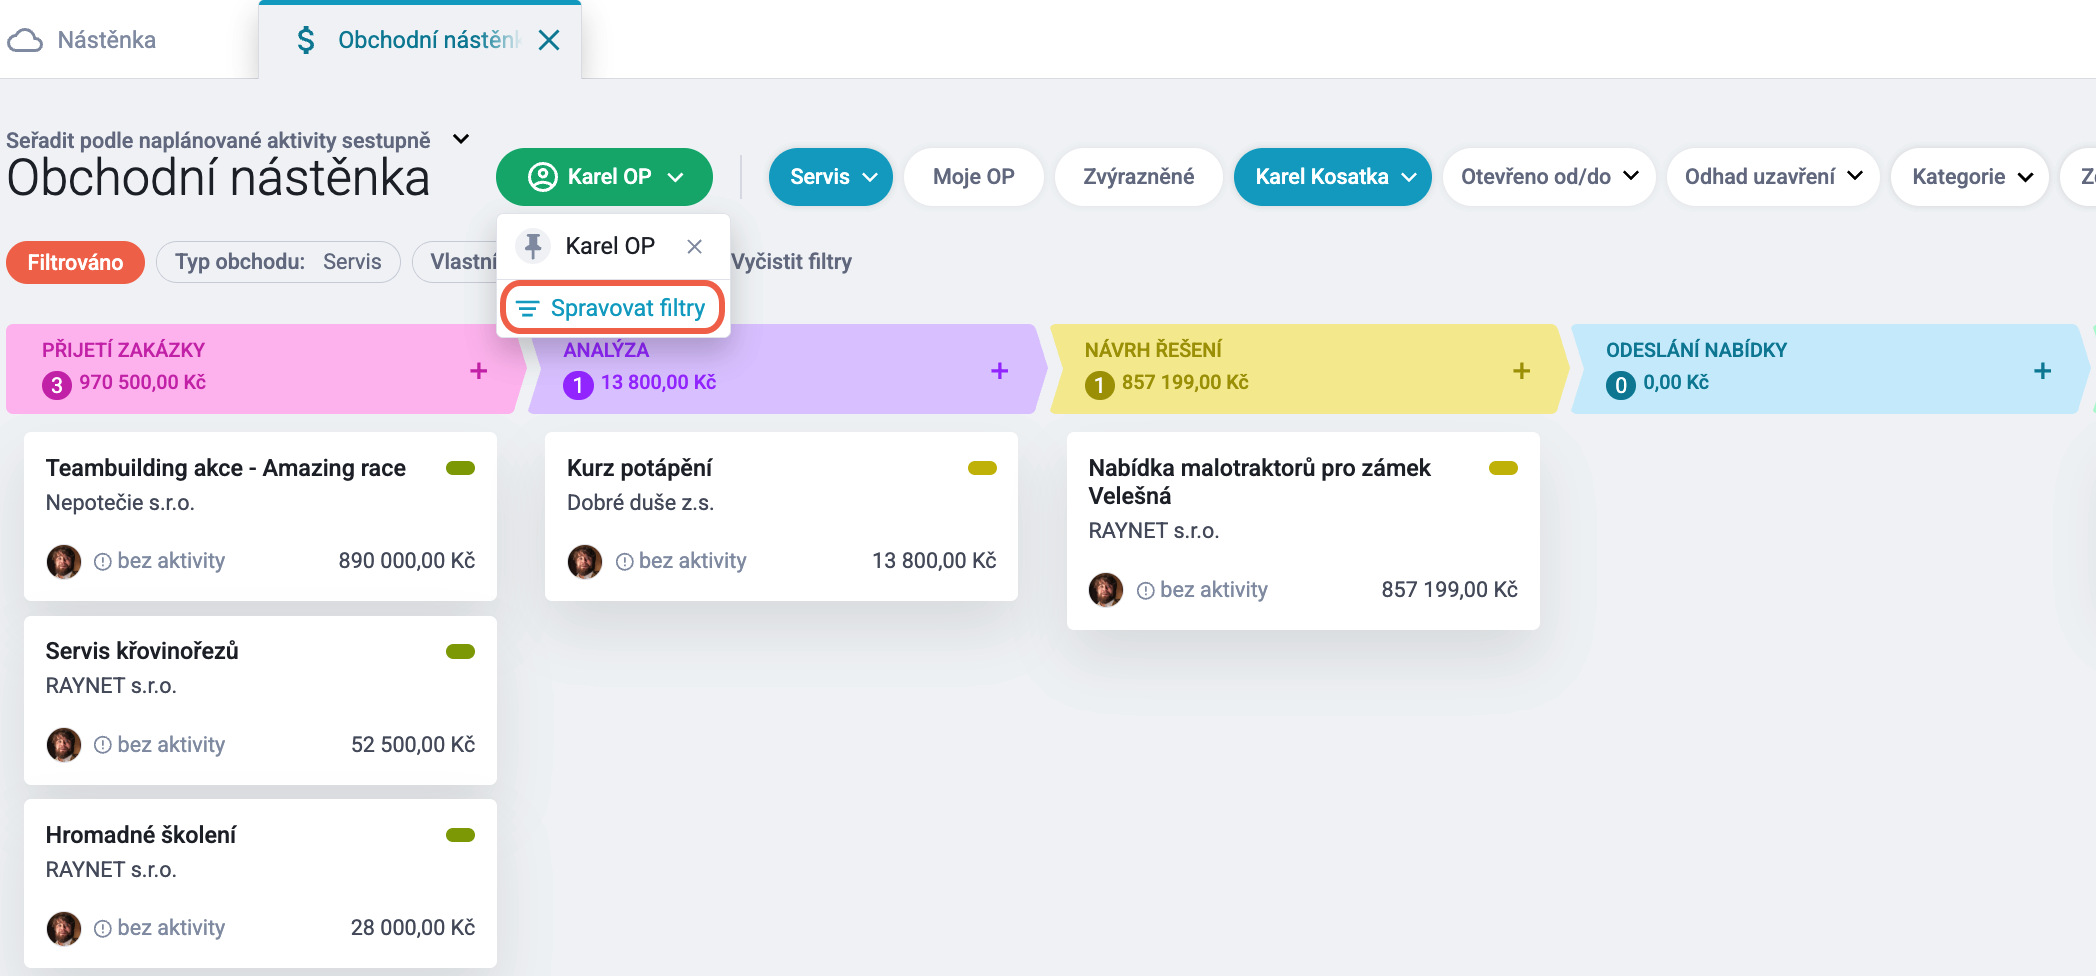Viewport: 2096px width, 976px height.
Task: Open Spravovat filtry
Action: click(x=612, y=308)
